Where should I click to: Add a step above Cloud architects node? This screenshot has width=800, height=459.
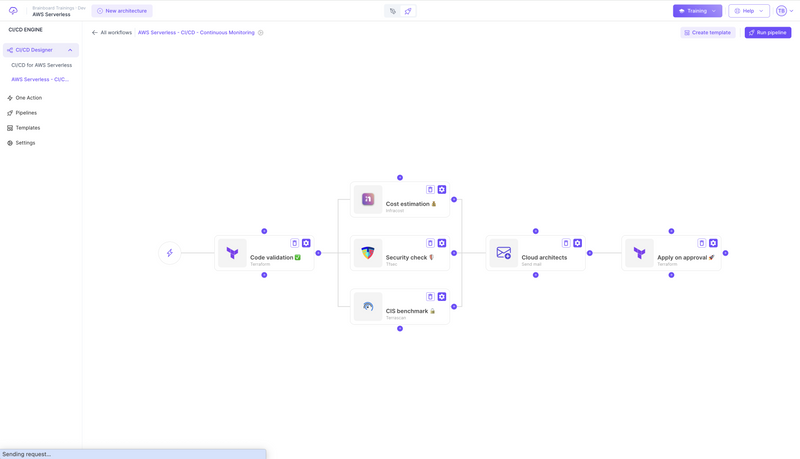[x=536, y=231]
